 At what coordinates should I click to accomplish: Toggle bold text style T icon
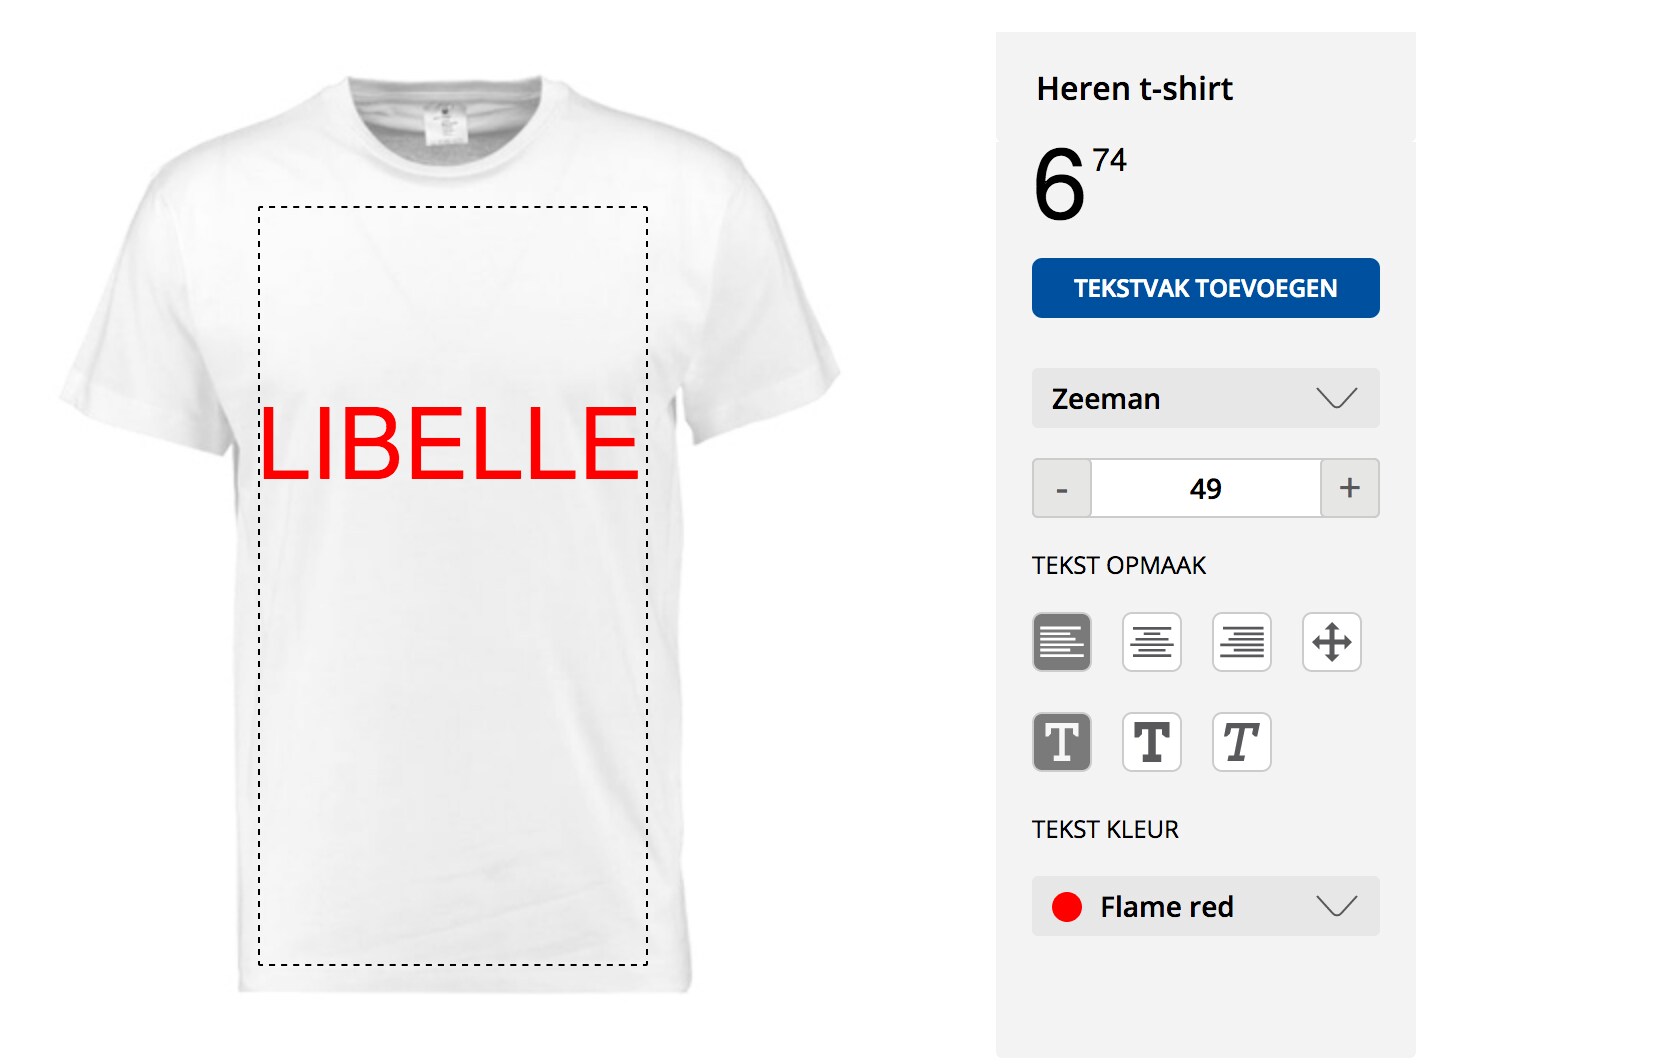1151,742
